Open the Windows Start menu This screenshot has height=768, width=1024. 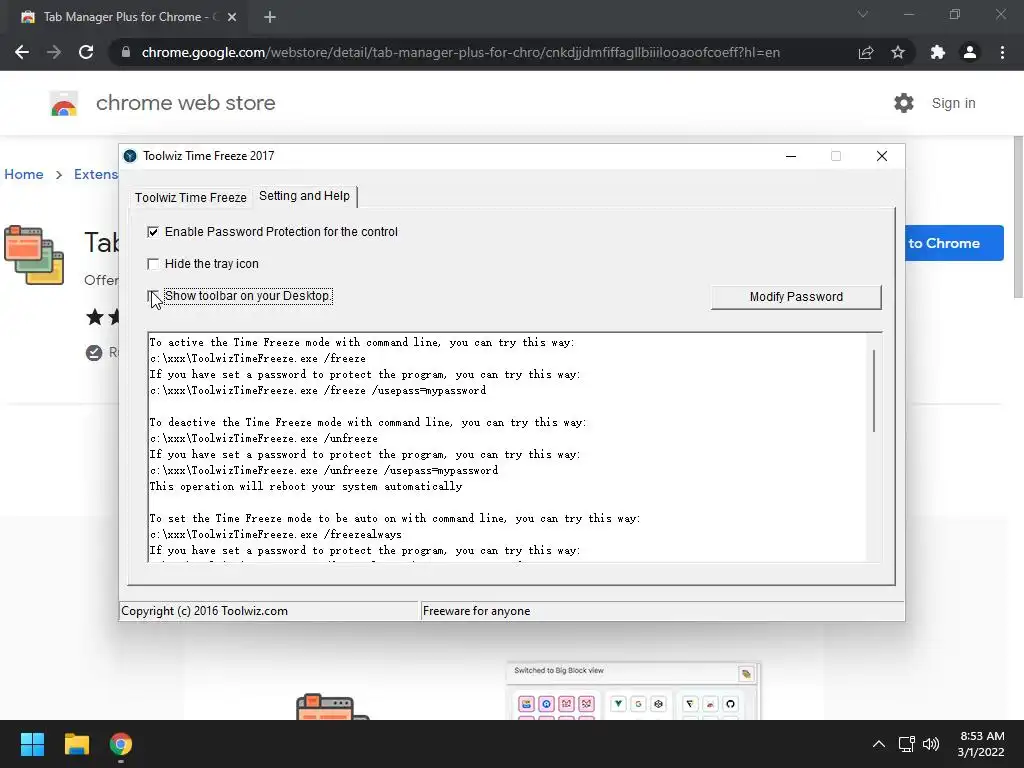point(32,744)
